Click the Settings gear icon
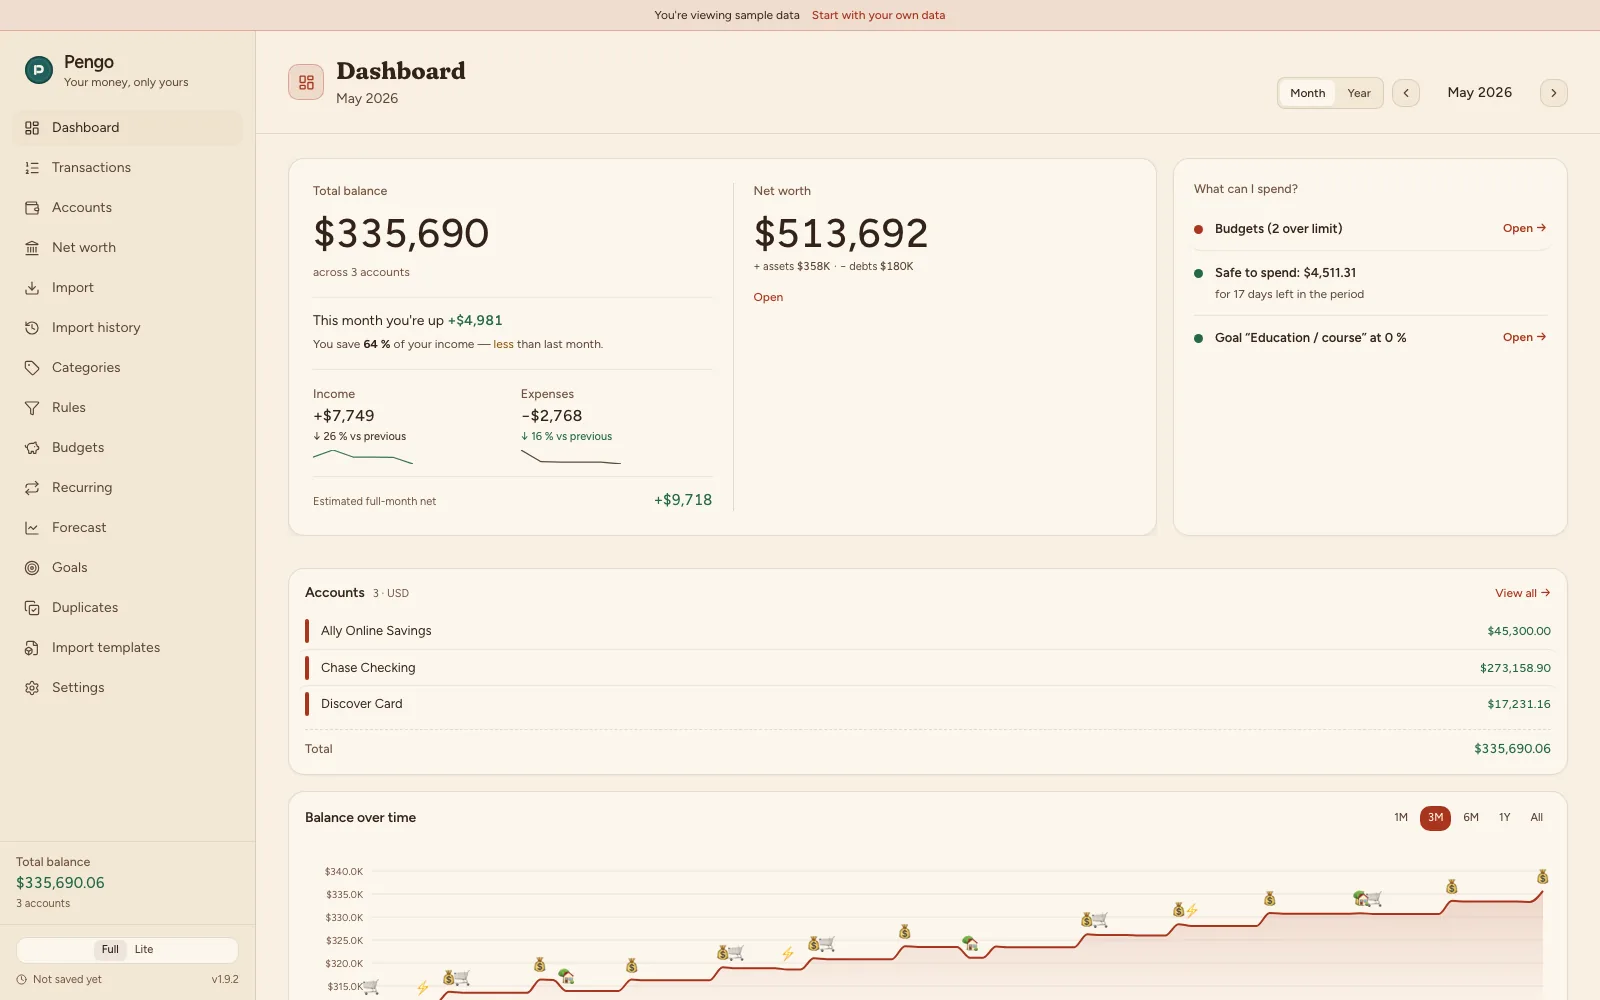Screen dimensions: 1600x1000 click(x=32, y=688)
